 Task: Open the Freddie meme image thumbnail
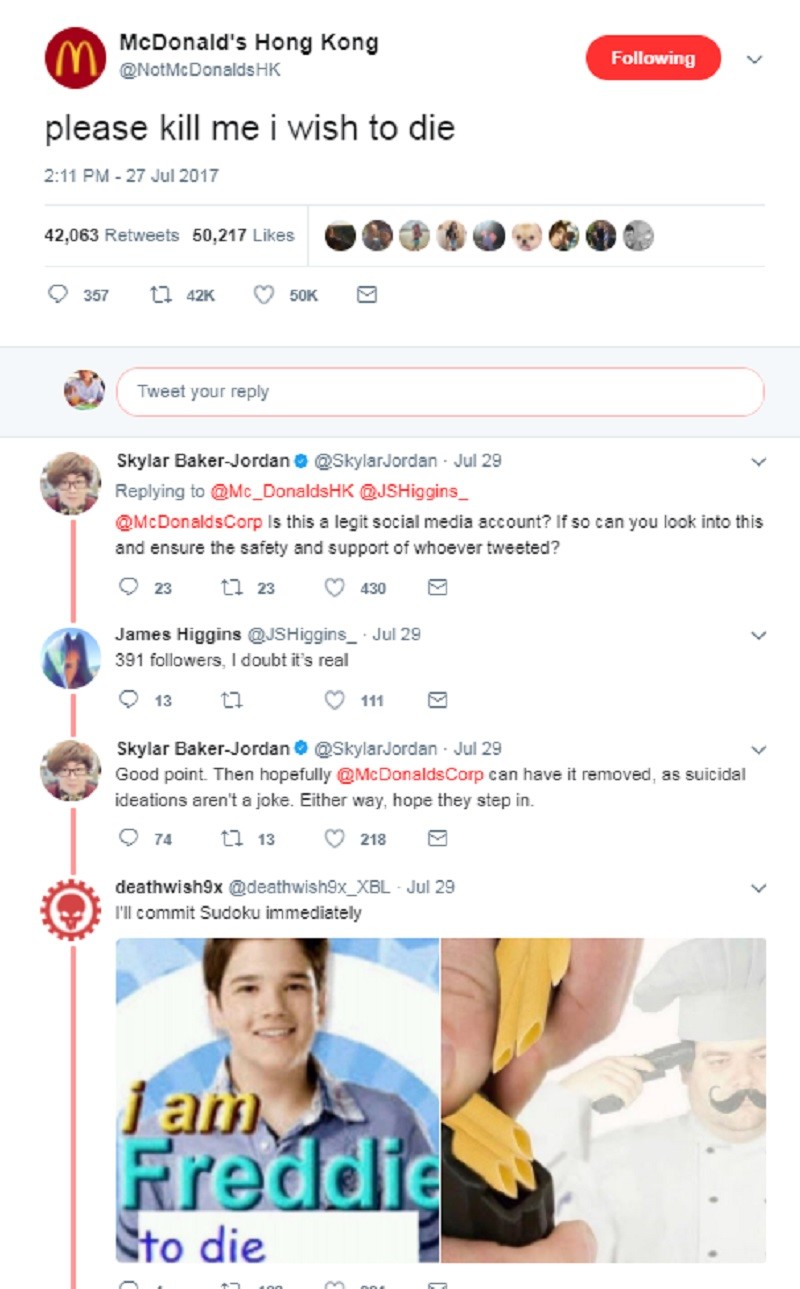278,1099
